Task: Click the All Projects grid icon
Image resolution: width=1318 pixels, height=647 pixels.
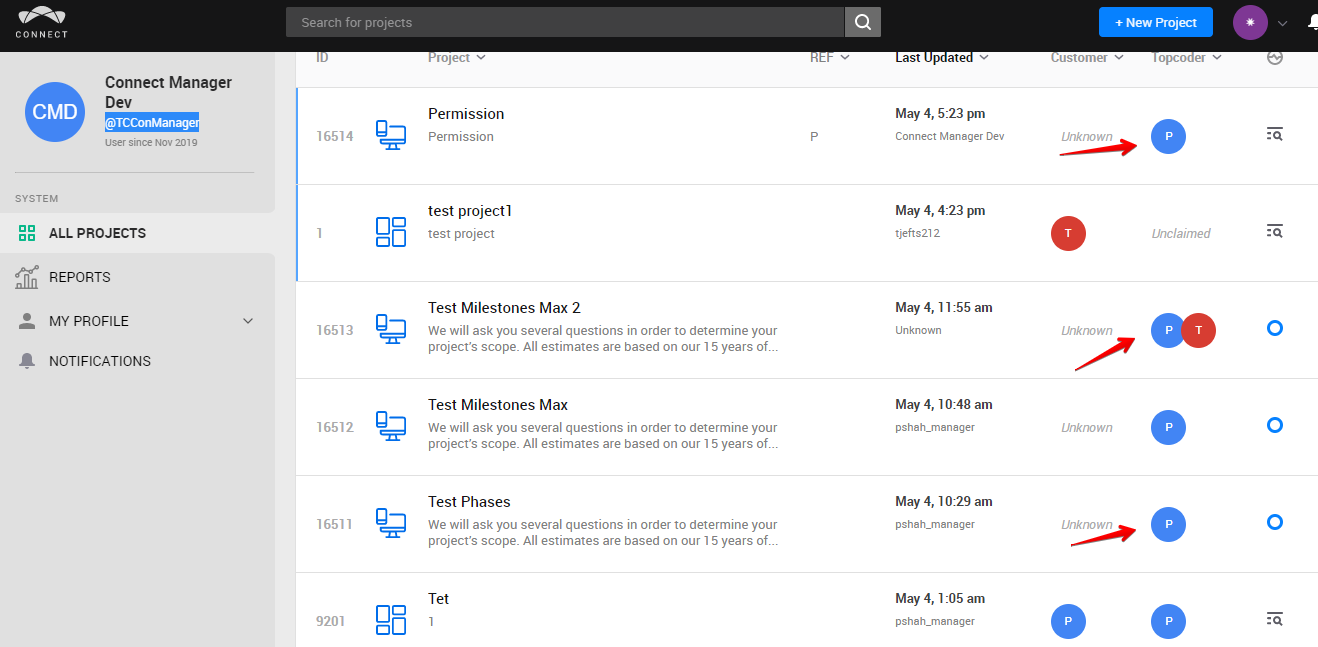Action: tap(27, 233)
